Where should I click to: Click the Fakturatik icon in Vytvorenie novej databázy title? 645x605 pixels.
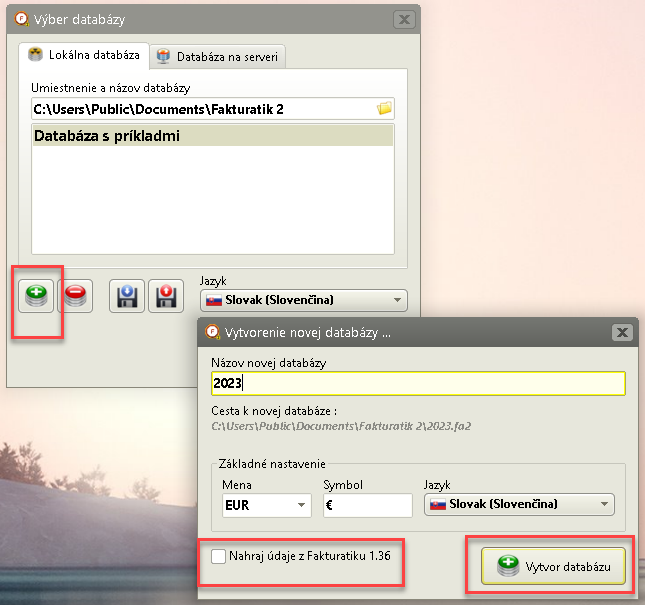(213, 332)
